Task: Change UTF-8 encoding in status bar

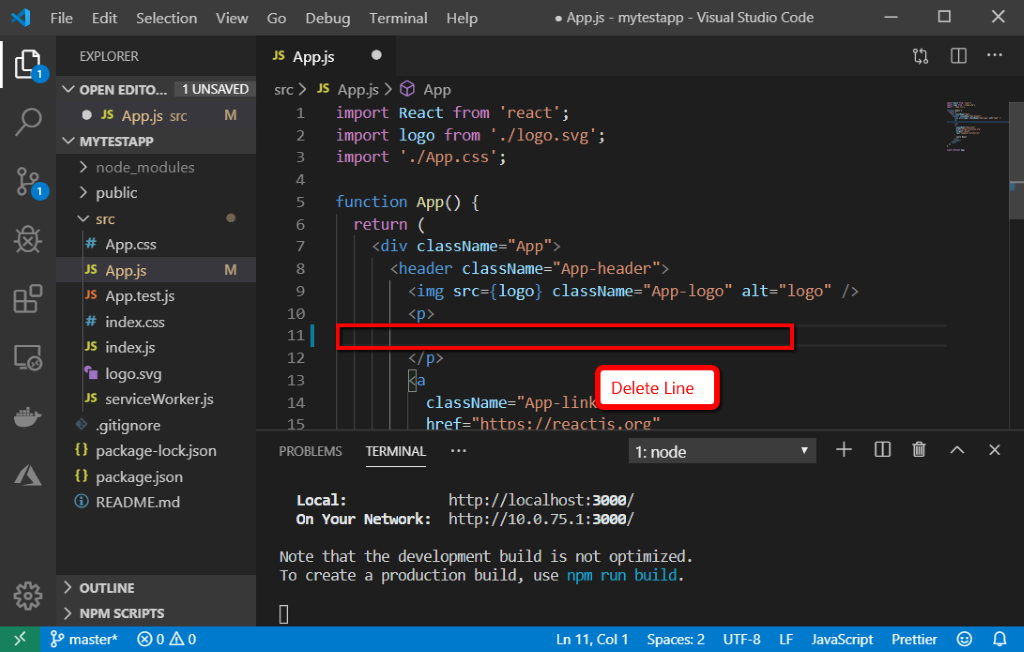Action: pyautogui.click(x=741, y=639)
